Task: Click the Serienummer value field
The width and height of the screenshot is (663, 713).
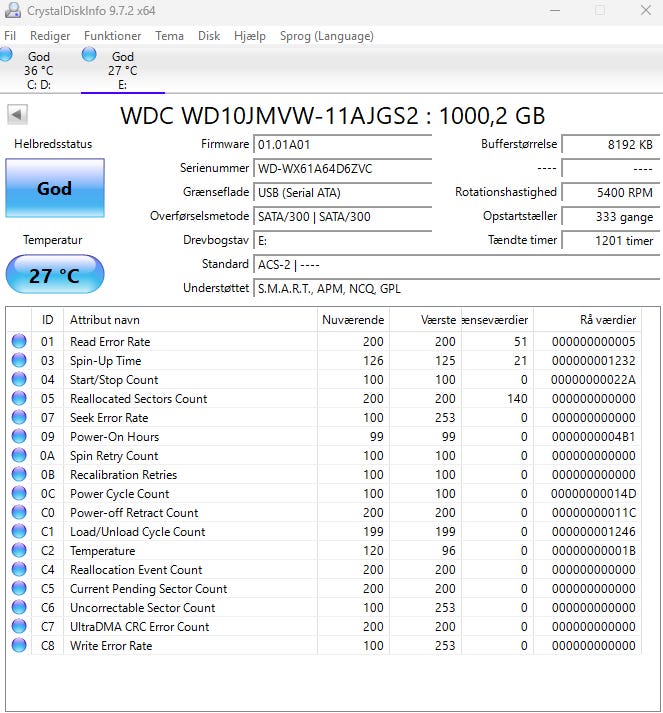Action: [x=342, y=168]
